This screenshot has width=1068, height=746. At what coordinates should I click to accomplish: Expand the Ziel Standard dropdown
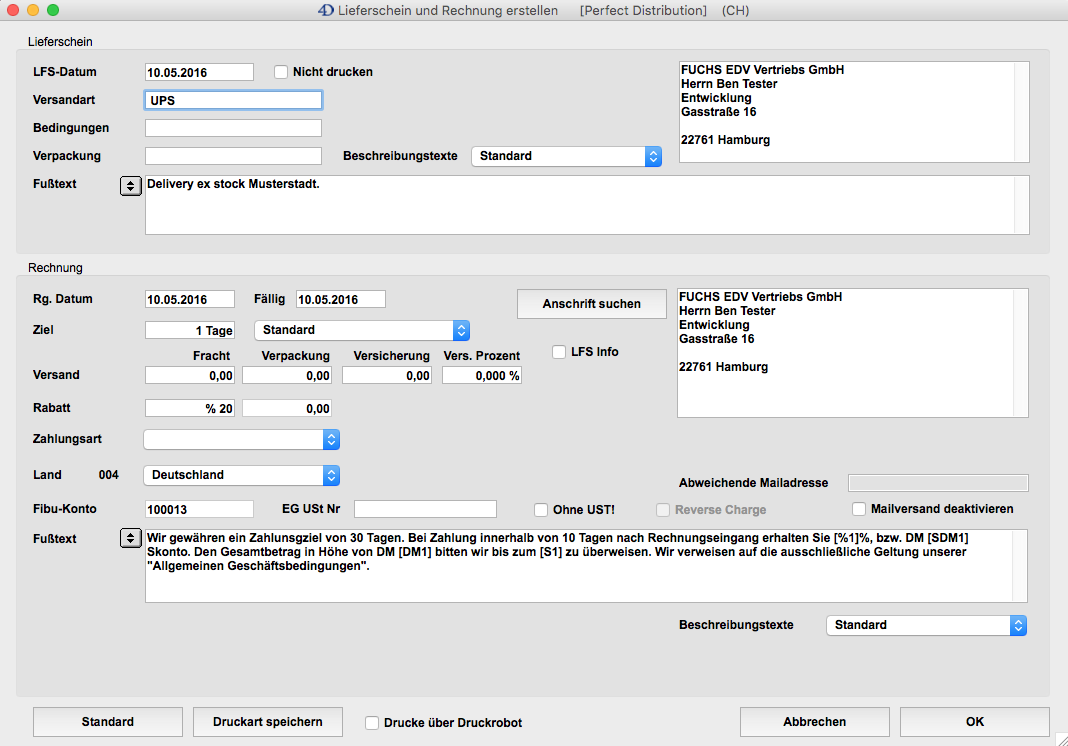361,330
